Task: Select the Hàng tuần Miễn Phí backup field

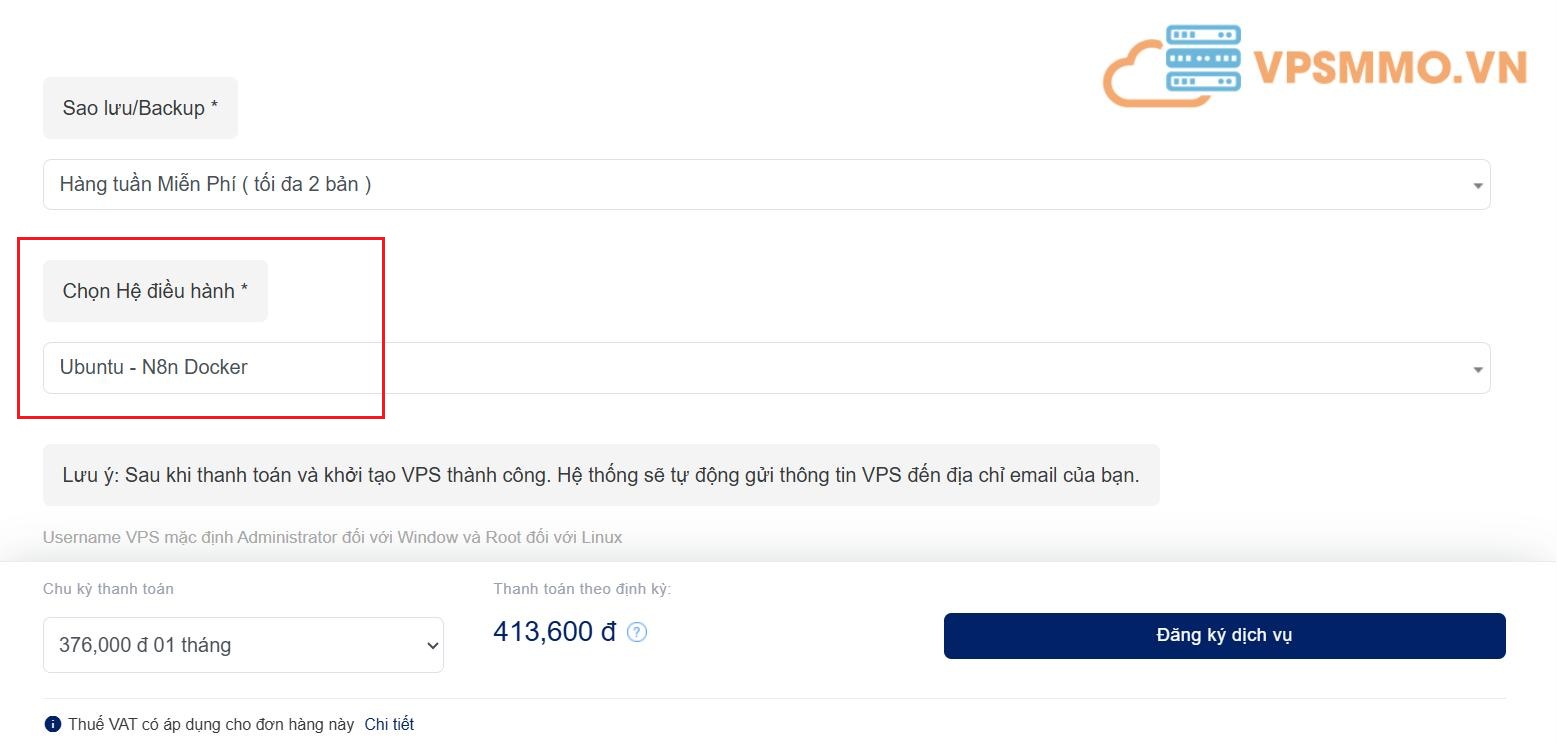Action: (x=767, y=185)
